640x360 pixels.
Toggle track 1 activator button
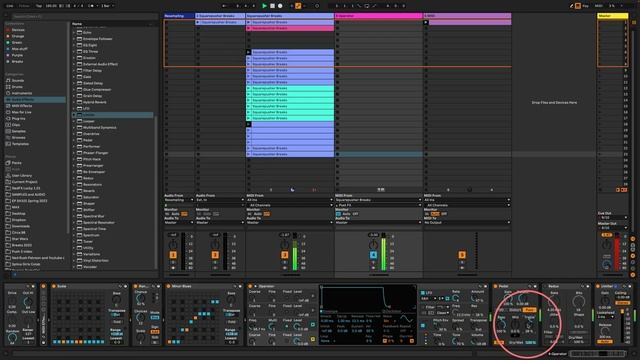pos(173,255)
